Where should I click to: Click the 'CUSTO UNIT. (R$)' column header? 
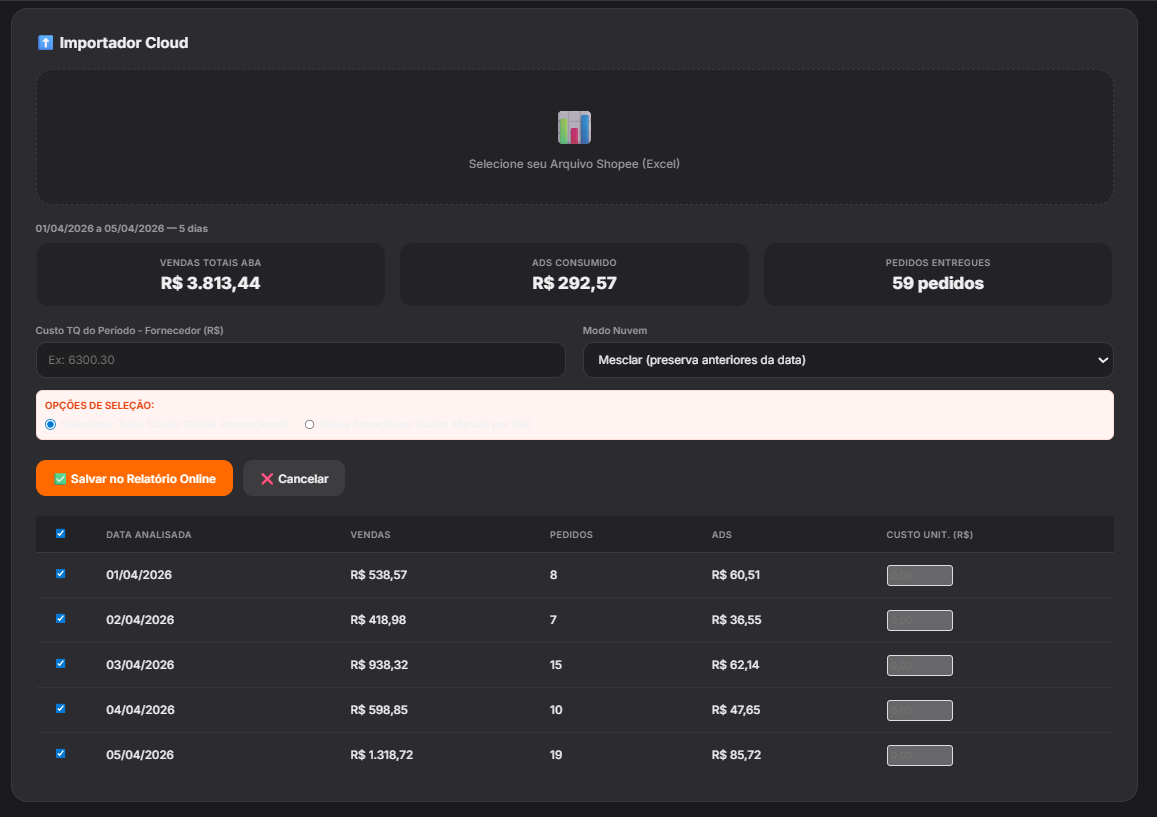point(930,534)
